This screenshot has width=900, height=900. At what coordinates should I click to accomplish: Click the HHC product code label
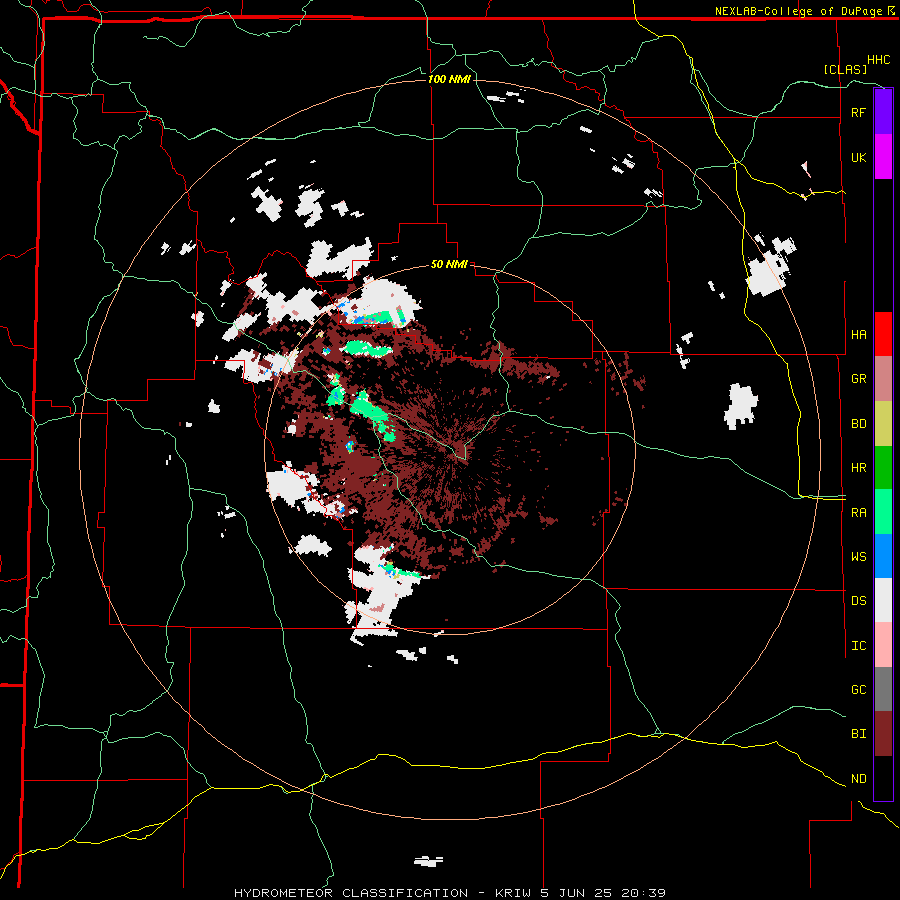[x=878, y=60]
